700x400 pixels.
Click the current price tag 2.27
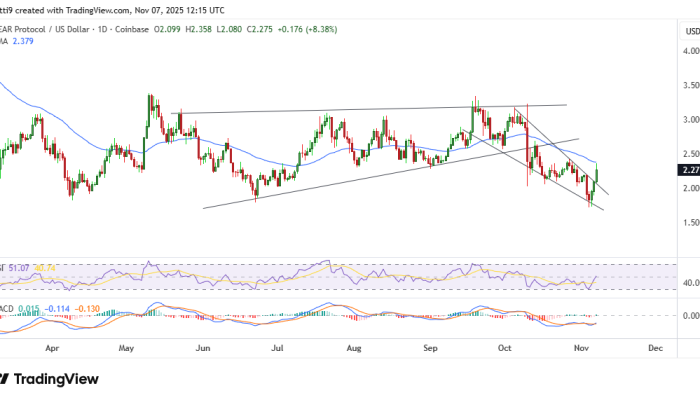[690, 169]
